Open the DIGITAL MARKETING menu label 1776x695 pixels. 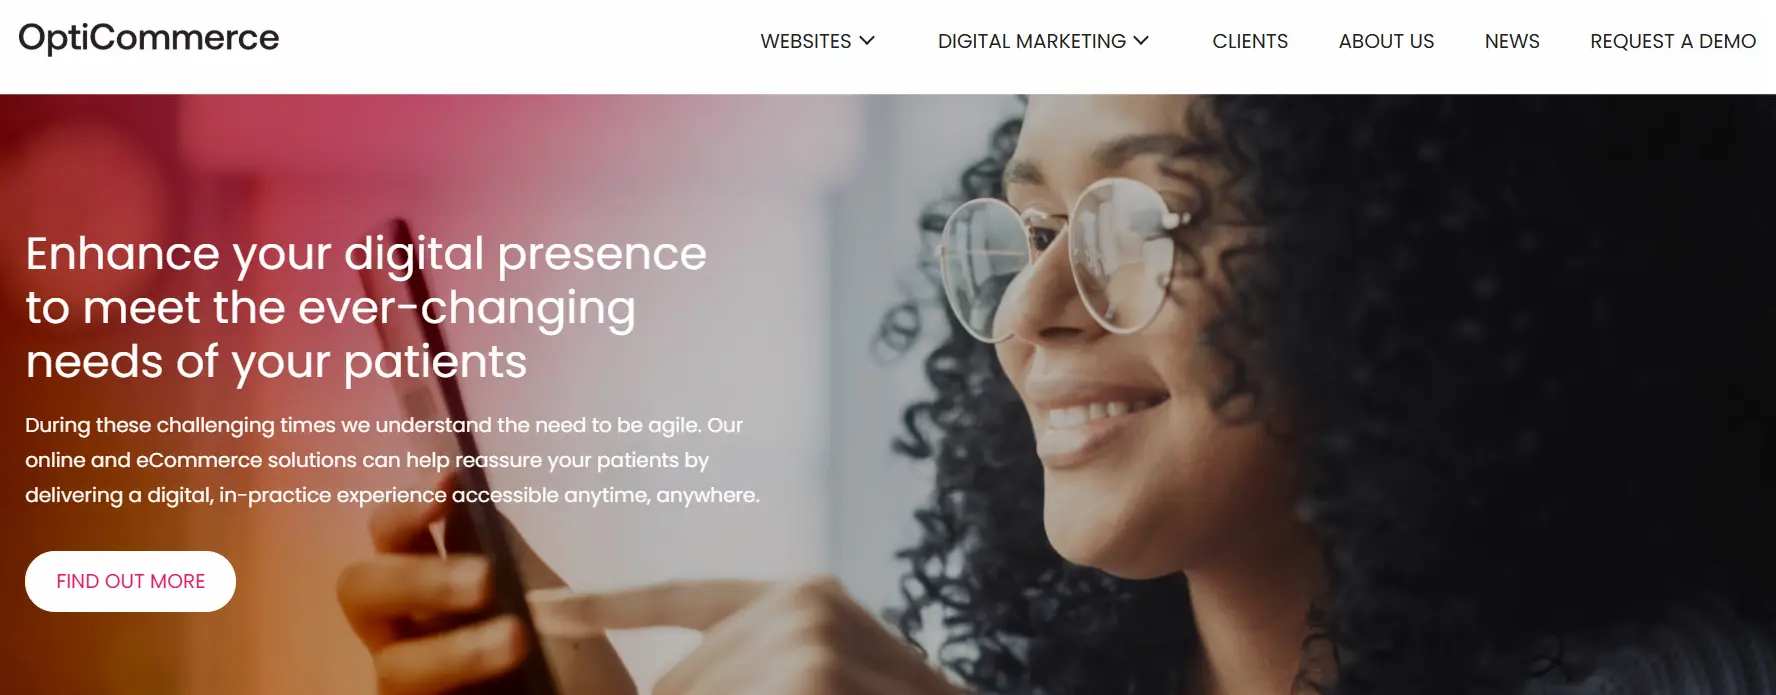click(1031, 41)
